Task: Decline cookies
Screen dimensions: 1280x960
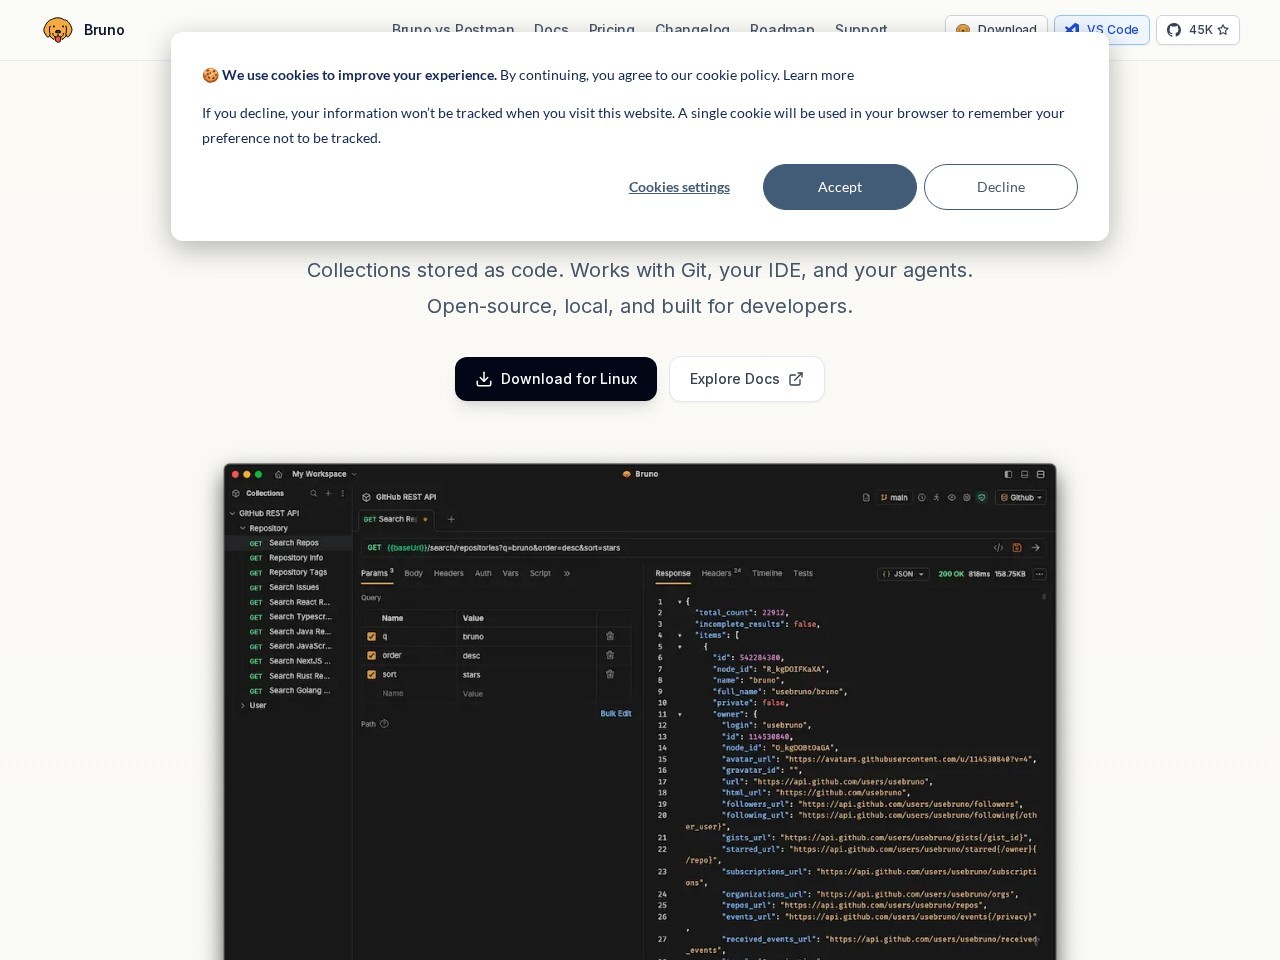Action: coord(1001,187)
